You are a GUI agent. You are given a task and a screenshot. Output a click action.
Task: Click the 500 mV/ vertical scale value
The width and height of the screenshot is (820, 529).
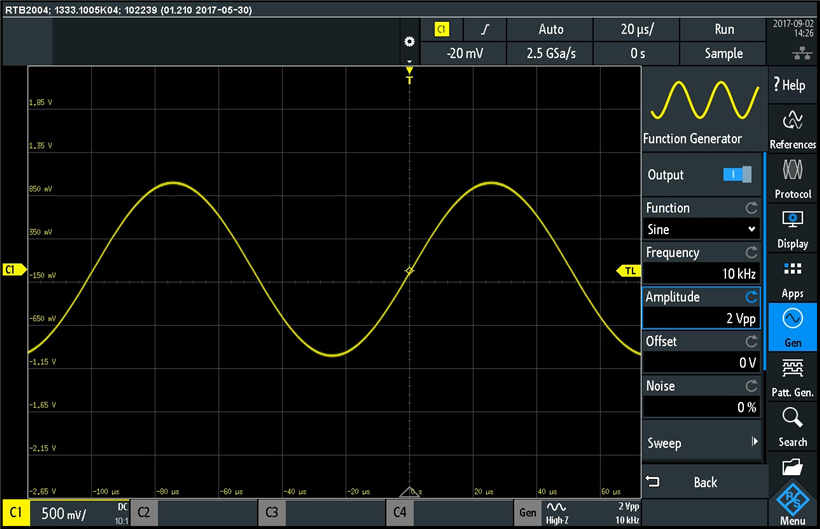[x=63, y=513]
